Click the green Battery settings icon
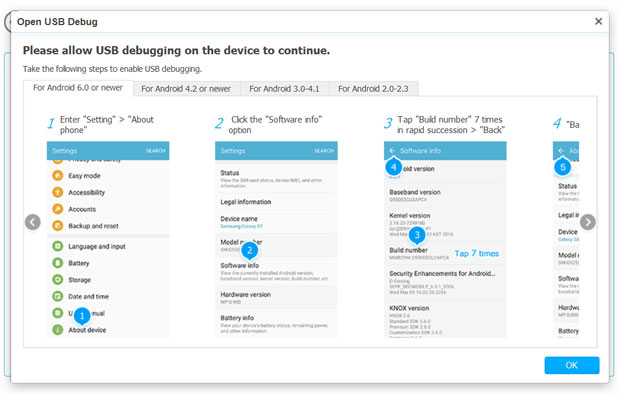The width and height of the screenshot is (620, 394). [58, 263]
